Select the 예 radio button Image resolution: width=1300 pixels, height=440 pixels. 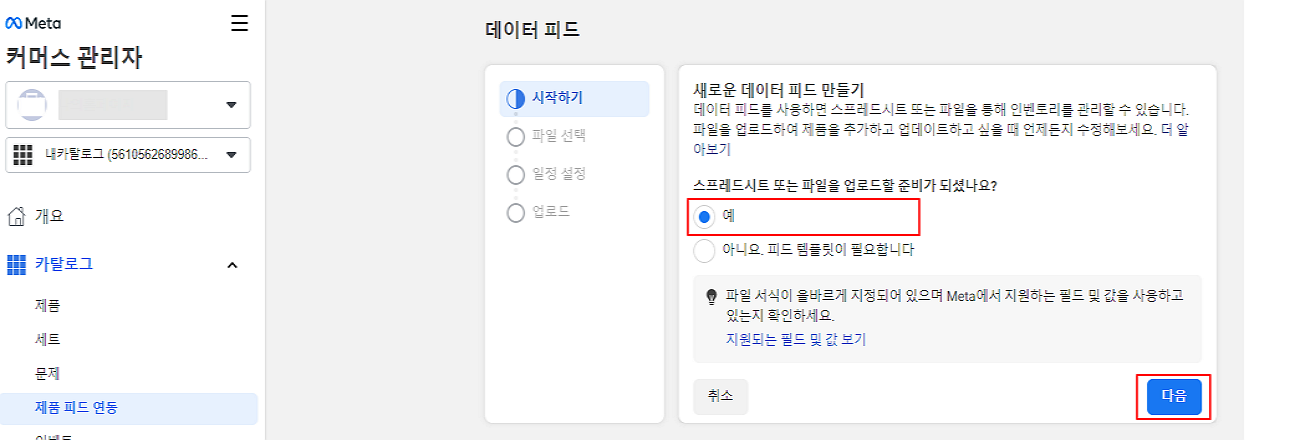pos(705,216)
